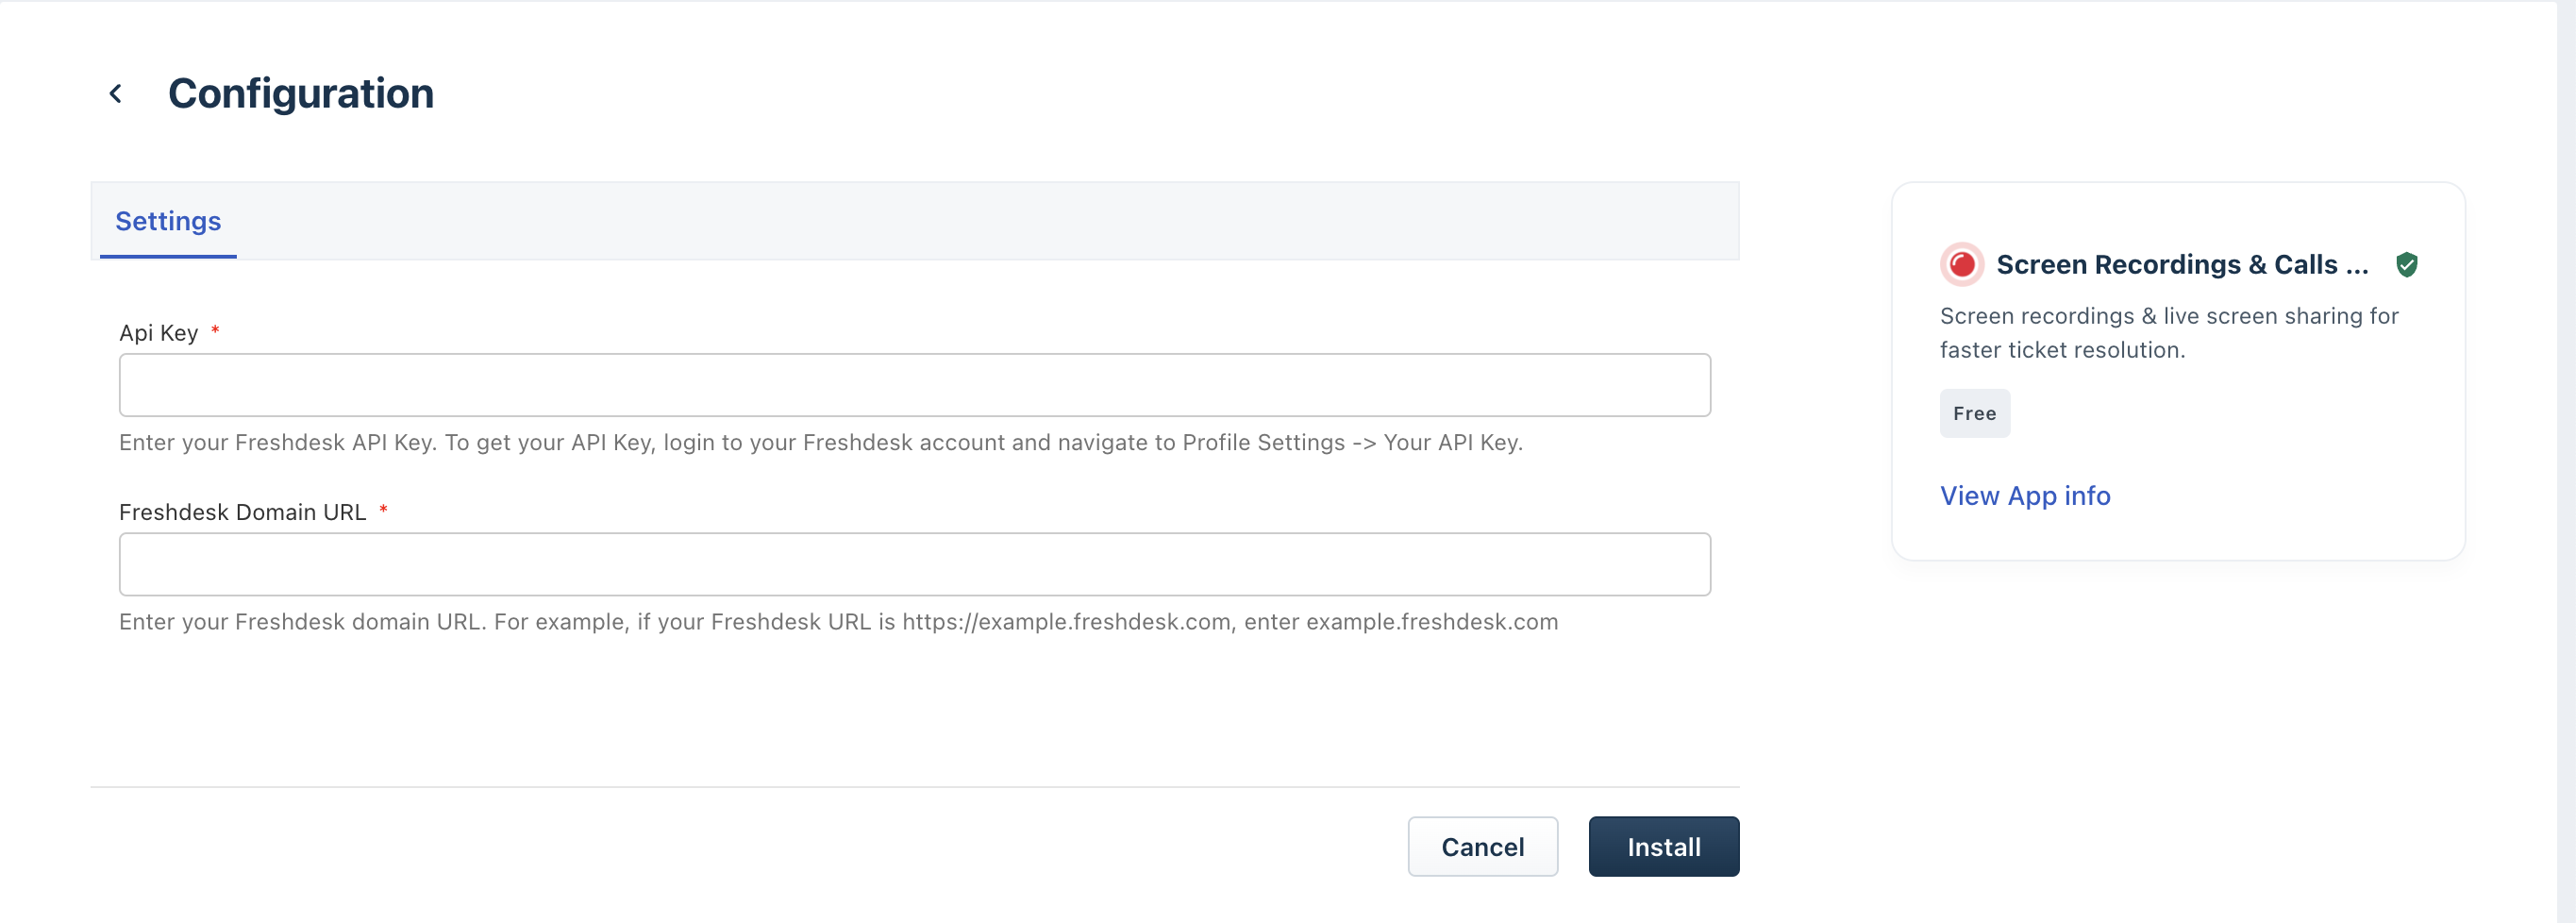Click the Freshdesk Domain URL field label
The width and height of the screenshot is (2576, 923).
tap(242, 512)
